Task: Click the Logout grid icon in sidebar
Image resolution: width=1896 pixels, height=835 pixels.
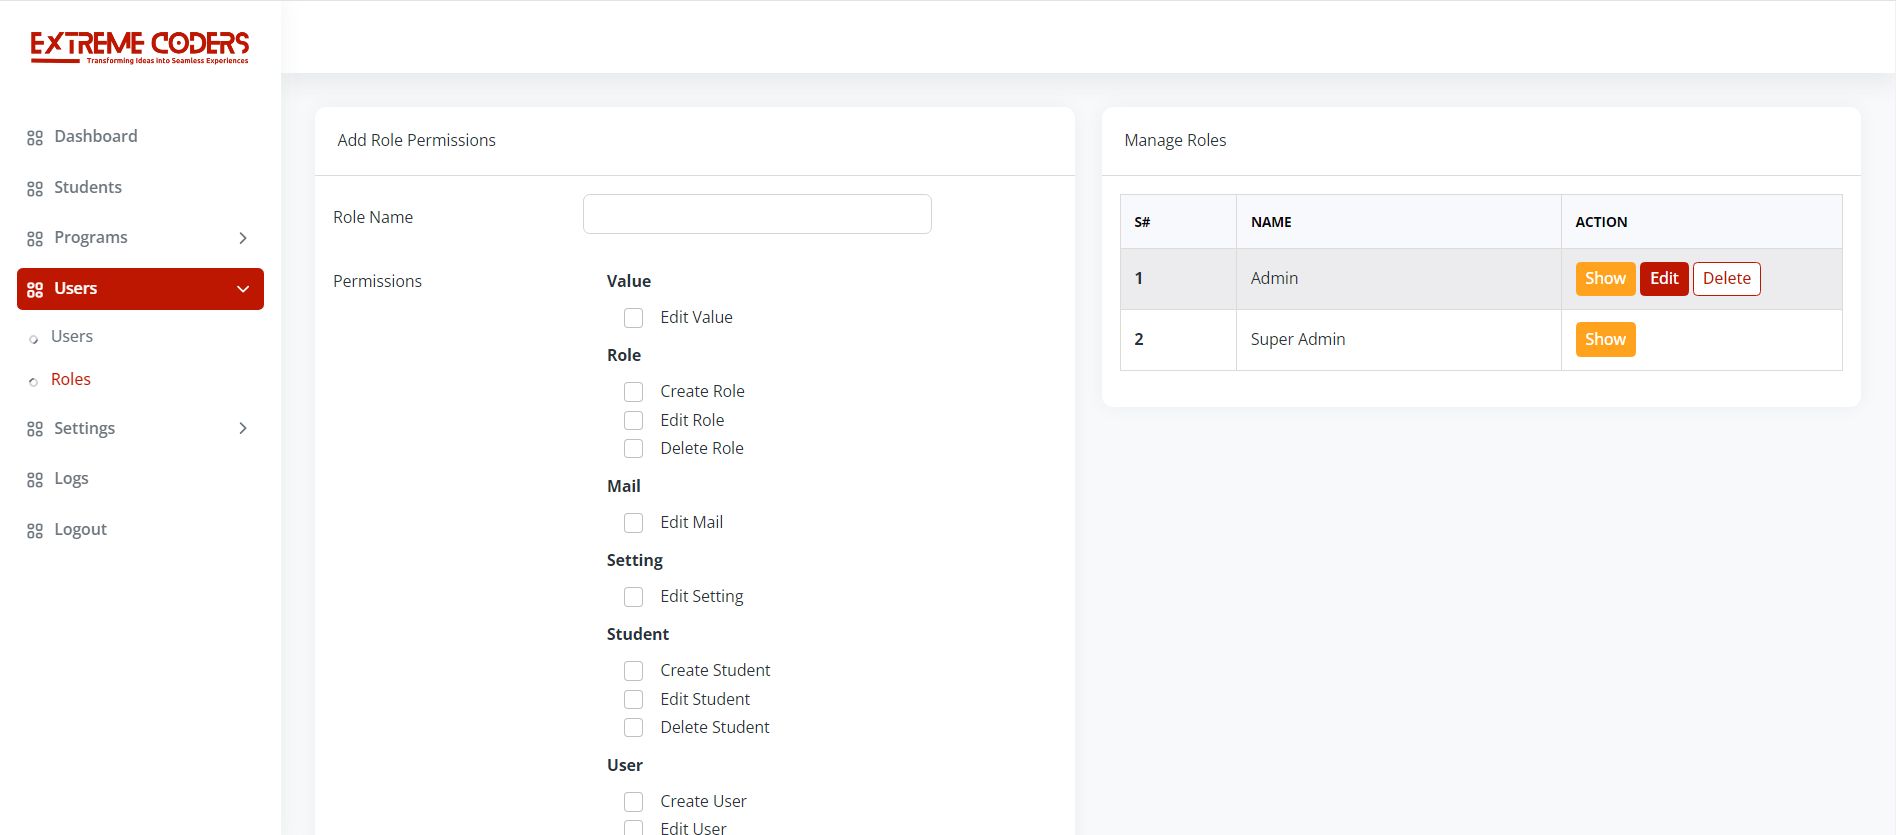Action: [x=35, y=531]
